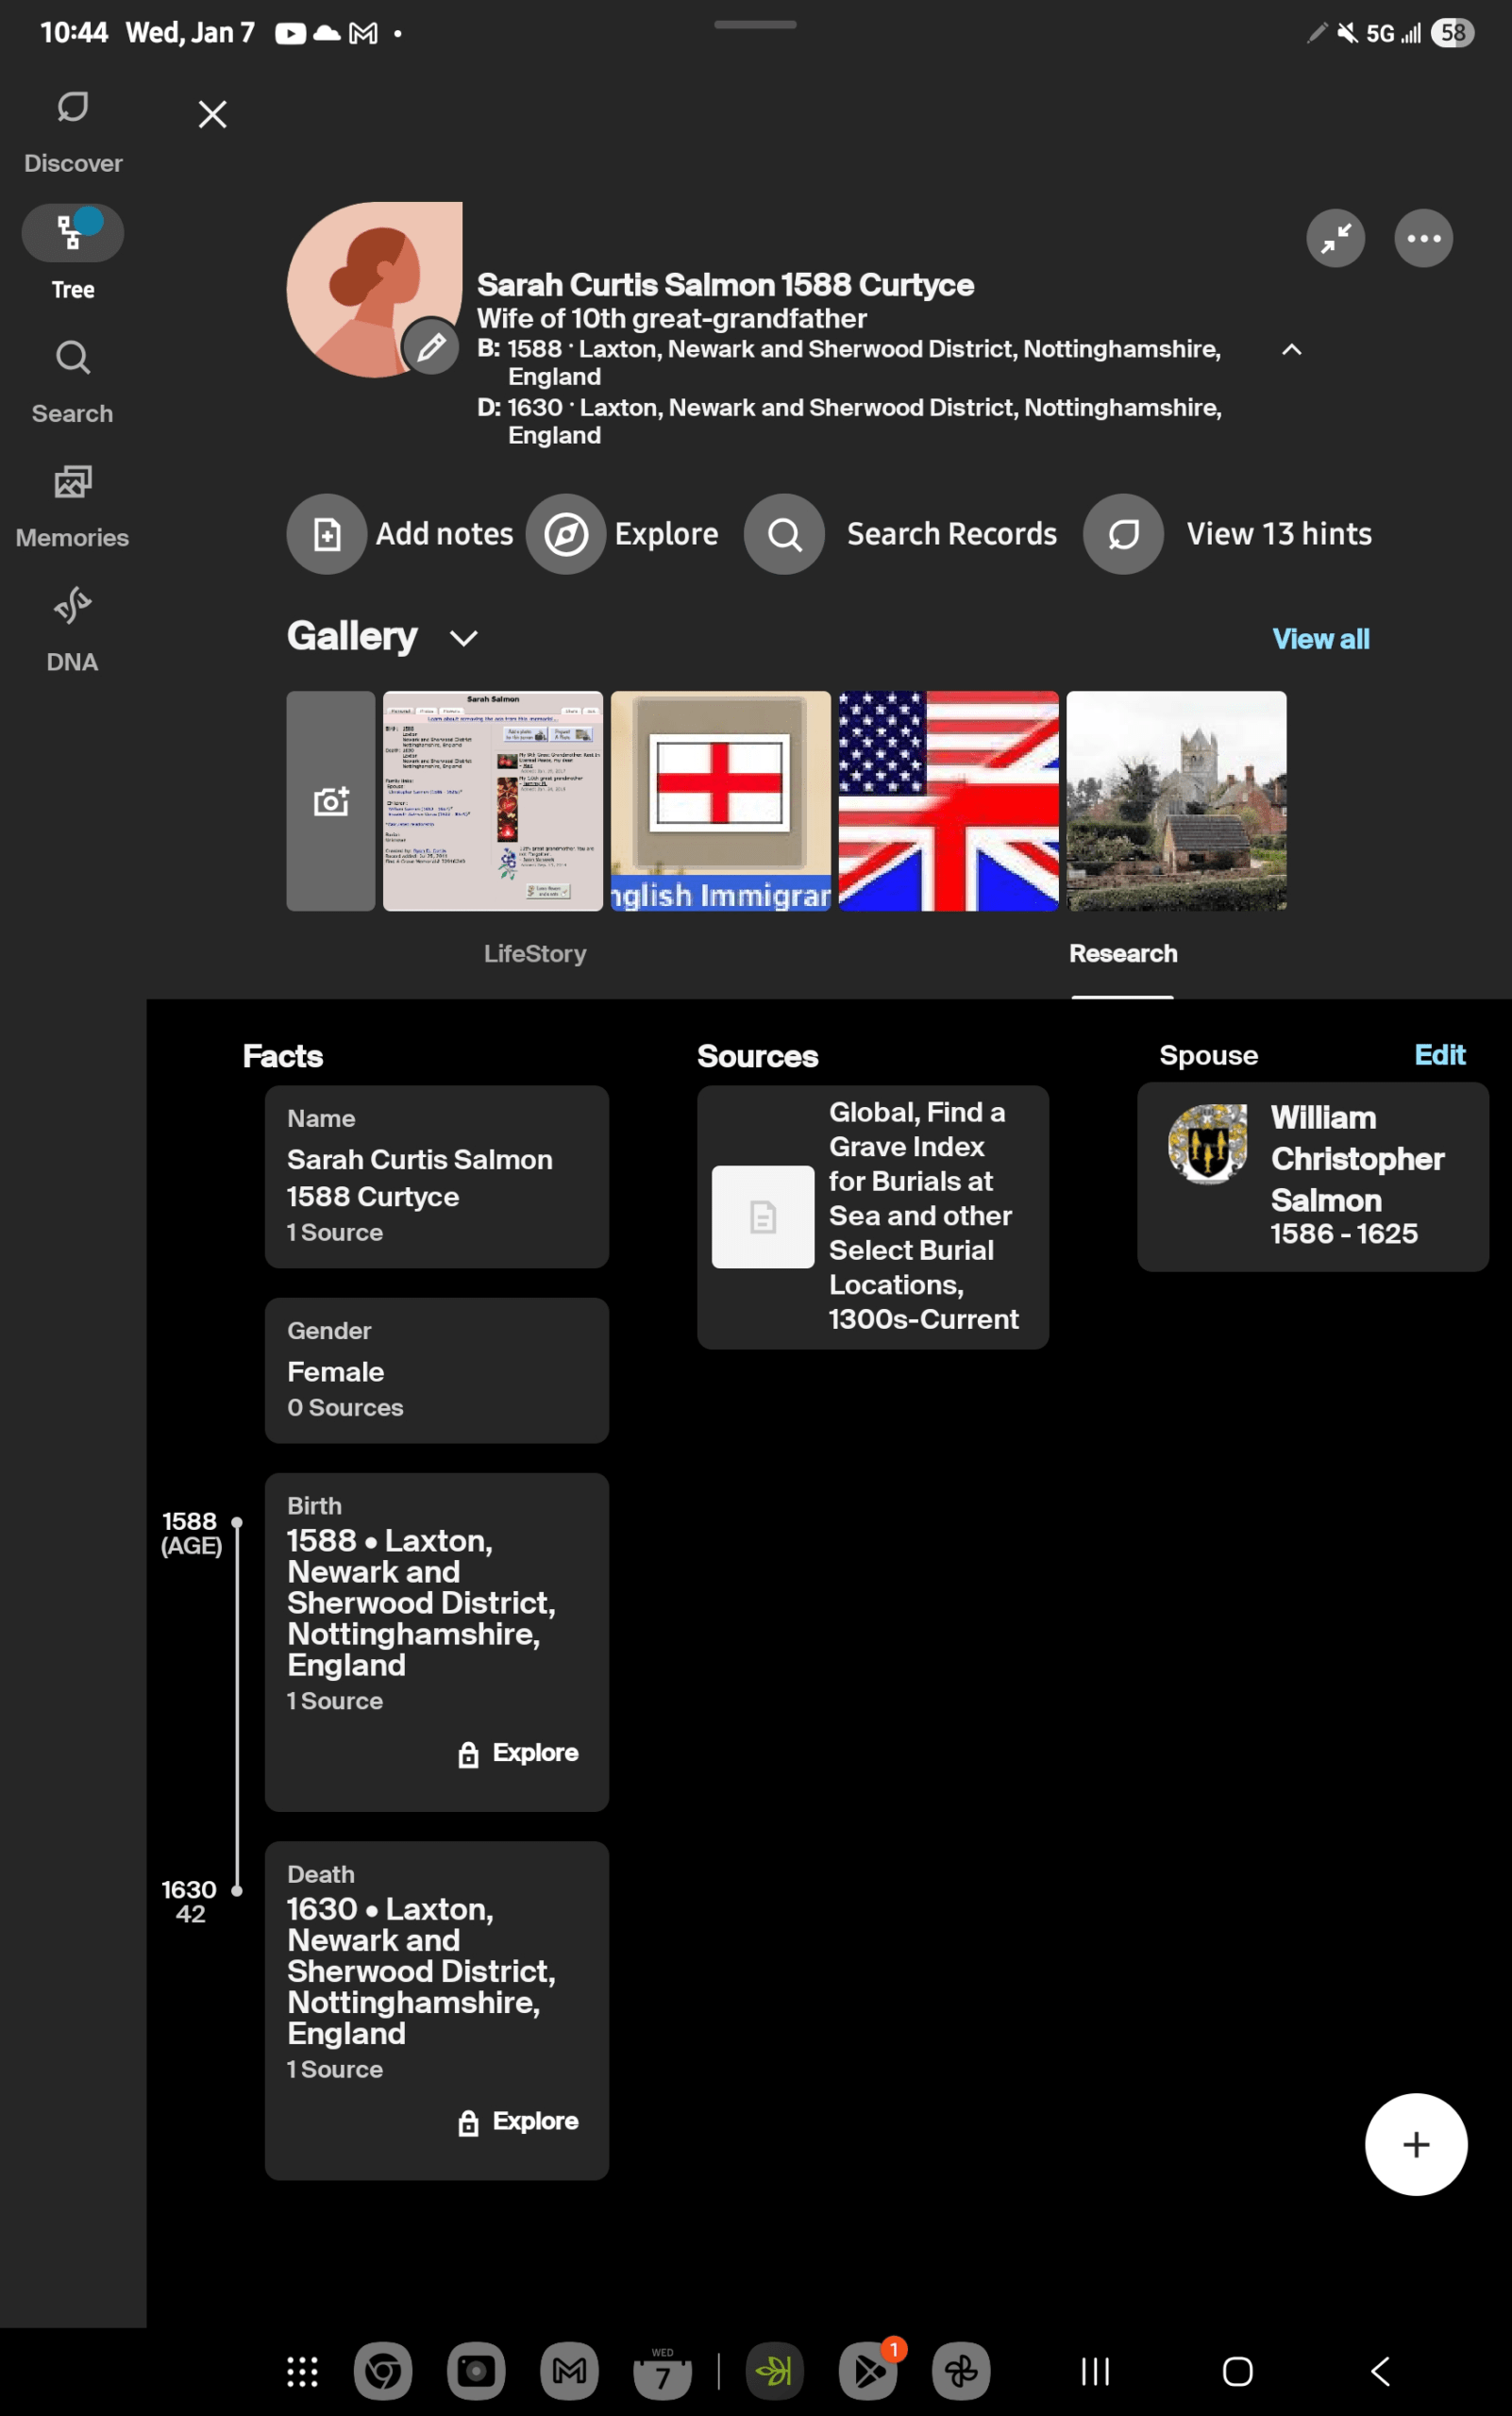This screenshot has width=1512, height=2416.
Task: Open the Research tab
Action: (x=1123, y=953)
